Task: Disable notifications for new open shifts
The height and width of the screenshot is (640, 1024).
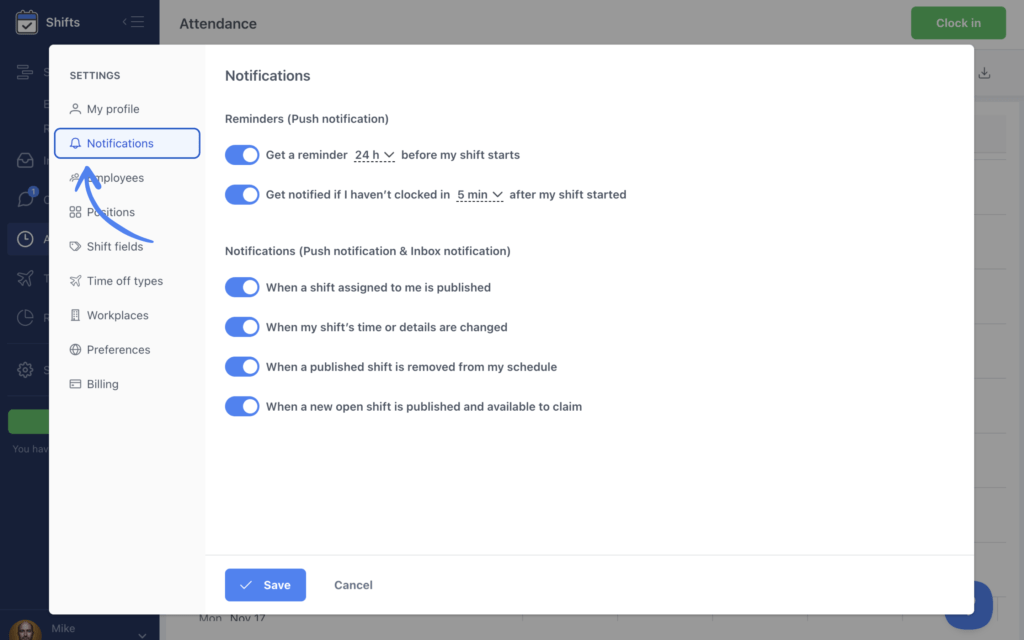Action: coord(242,406)
